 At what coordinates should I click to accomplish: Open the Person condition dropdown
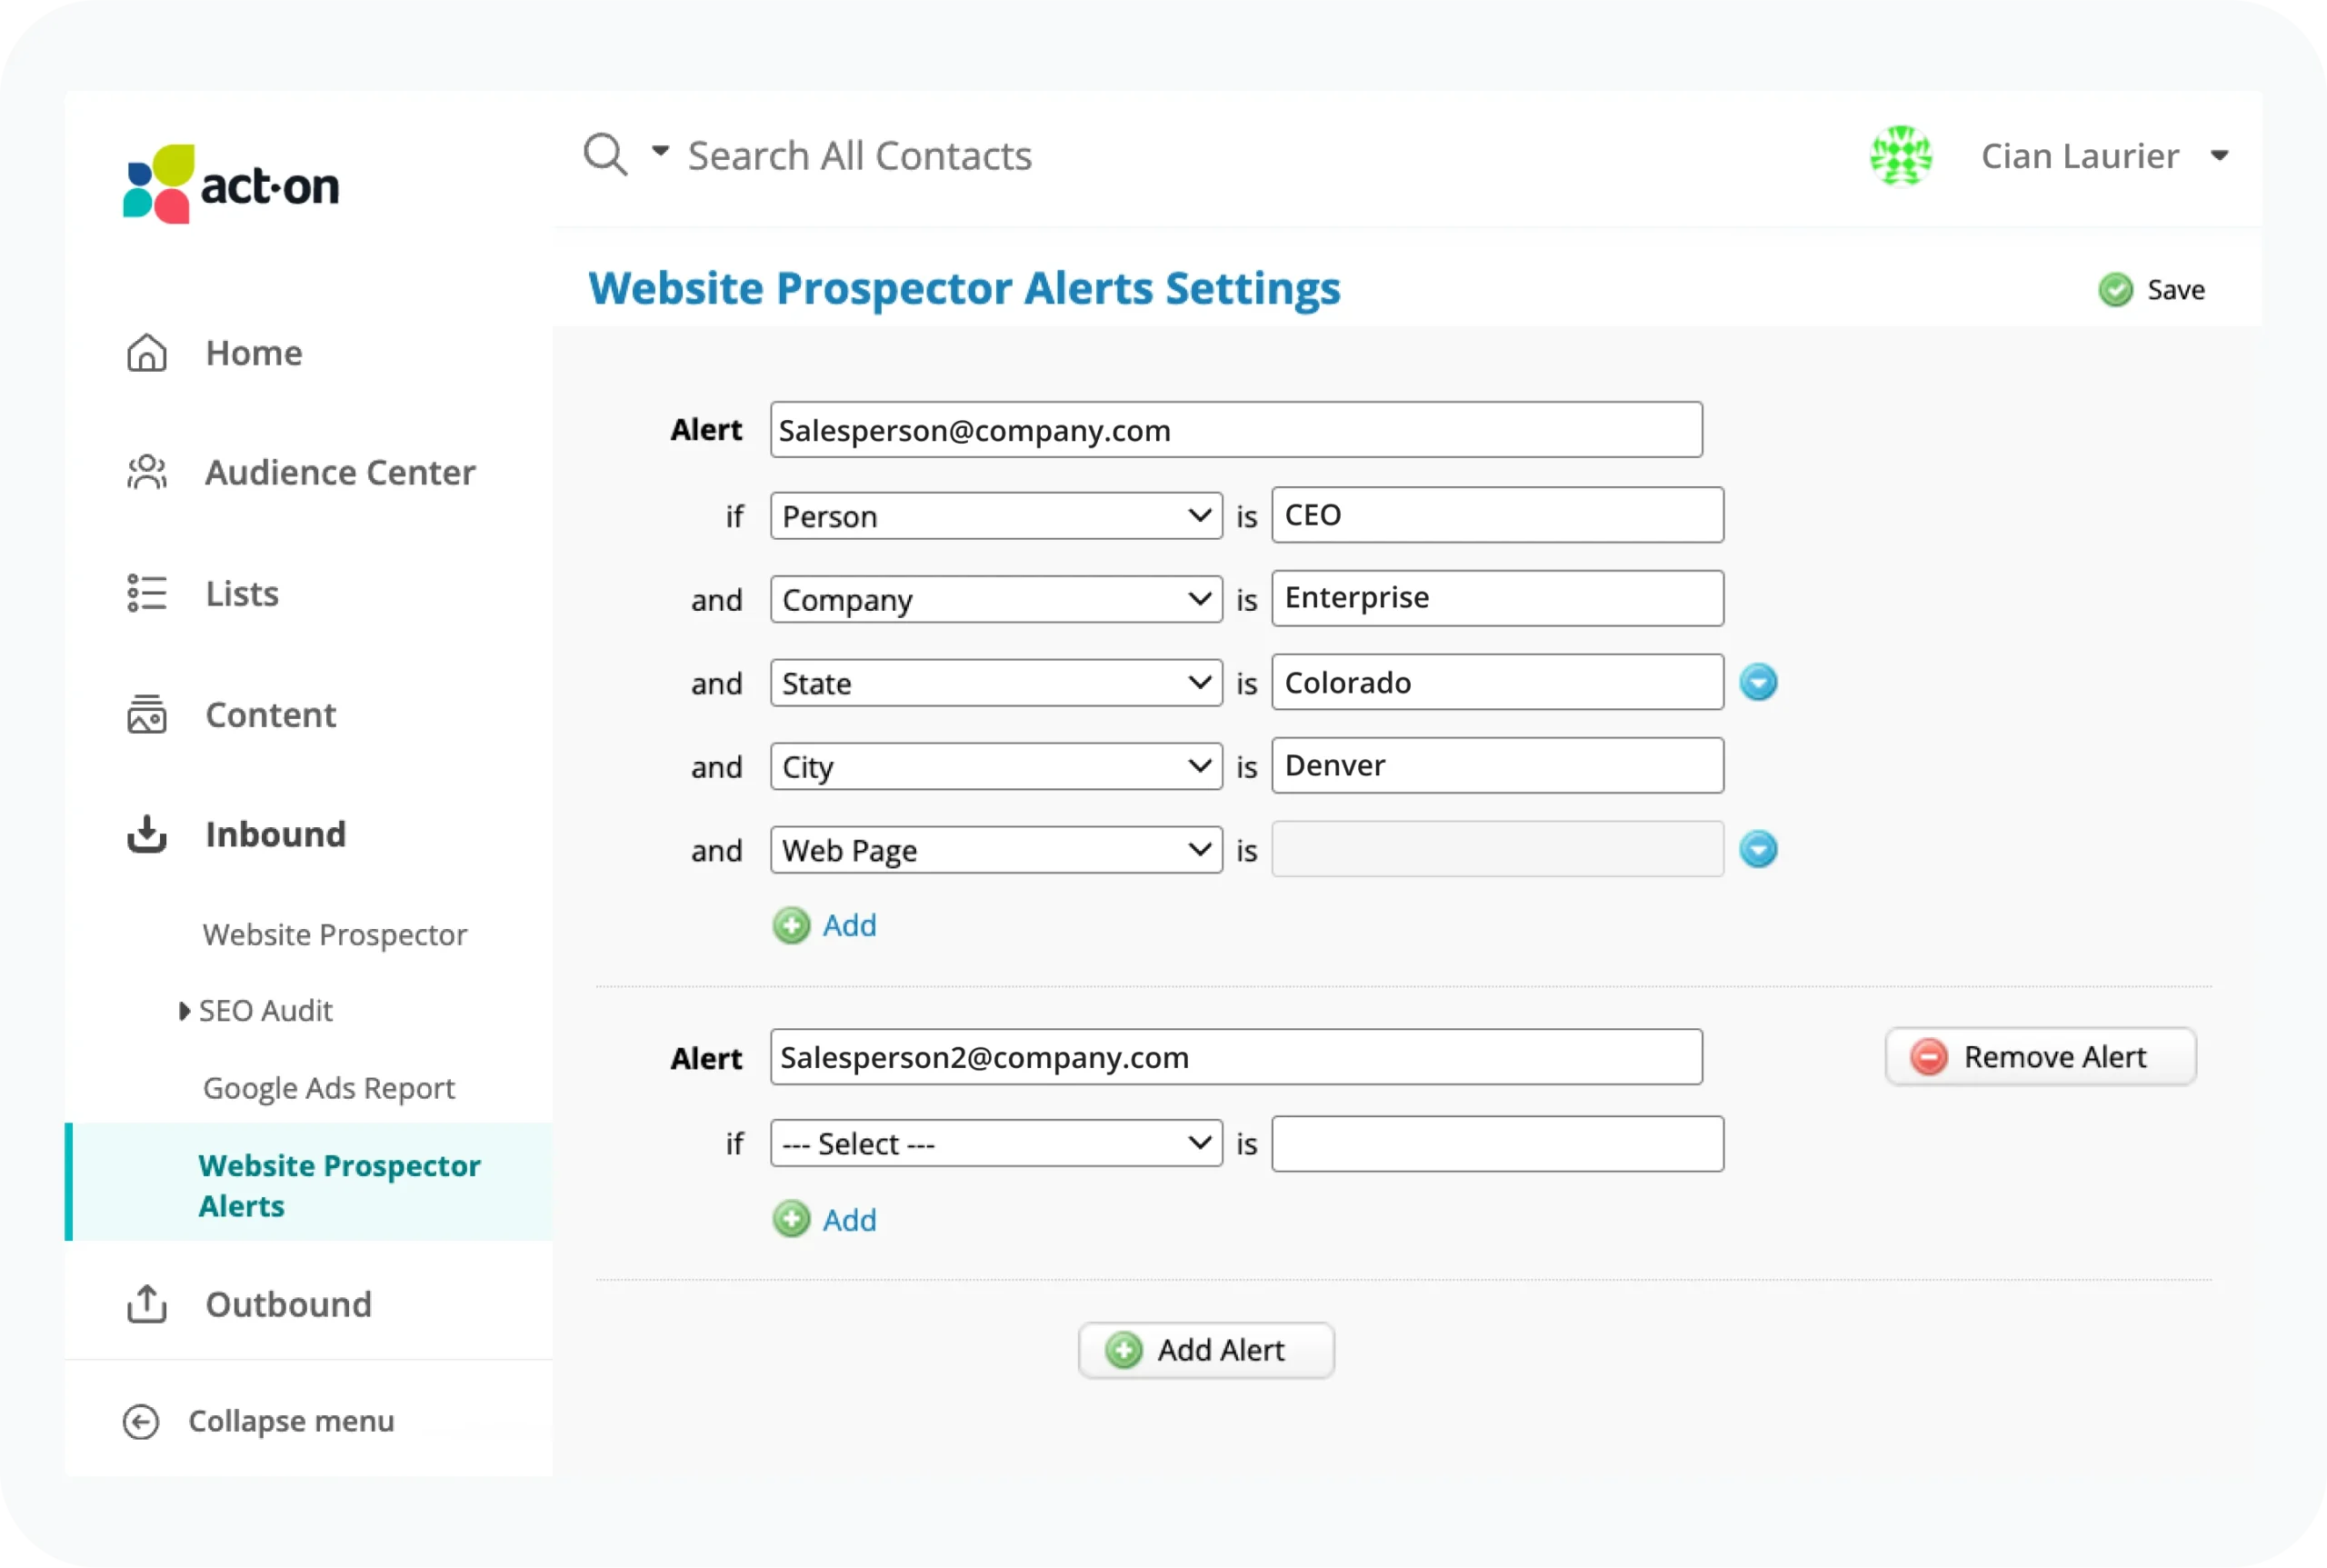click(x=996, y=516)
